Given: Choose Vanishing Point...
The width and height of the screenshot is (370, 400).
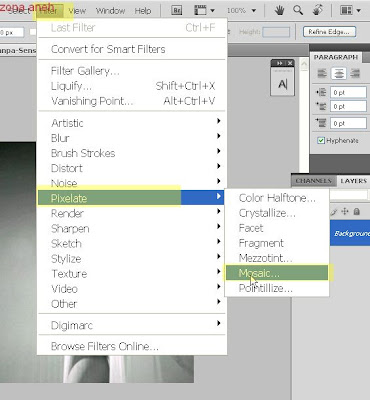Looking at the screenshot, I should (132, 101).
